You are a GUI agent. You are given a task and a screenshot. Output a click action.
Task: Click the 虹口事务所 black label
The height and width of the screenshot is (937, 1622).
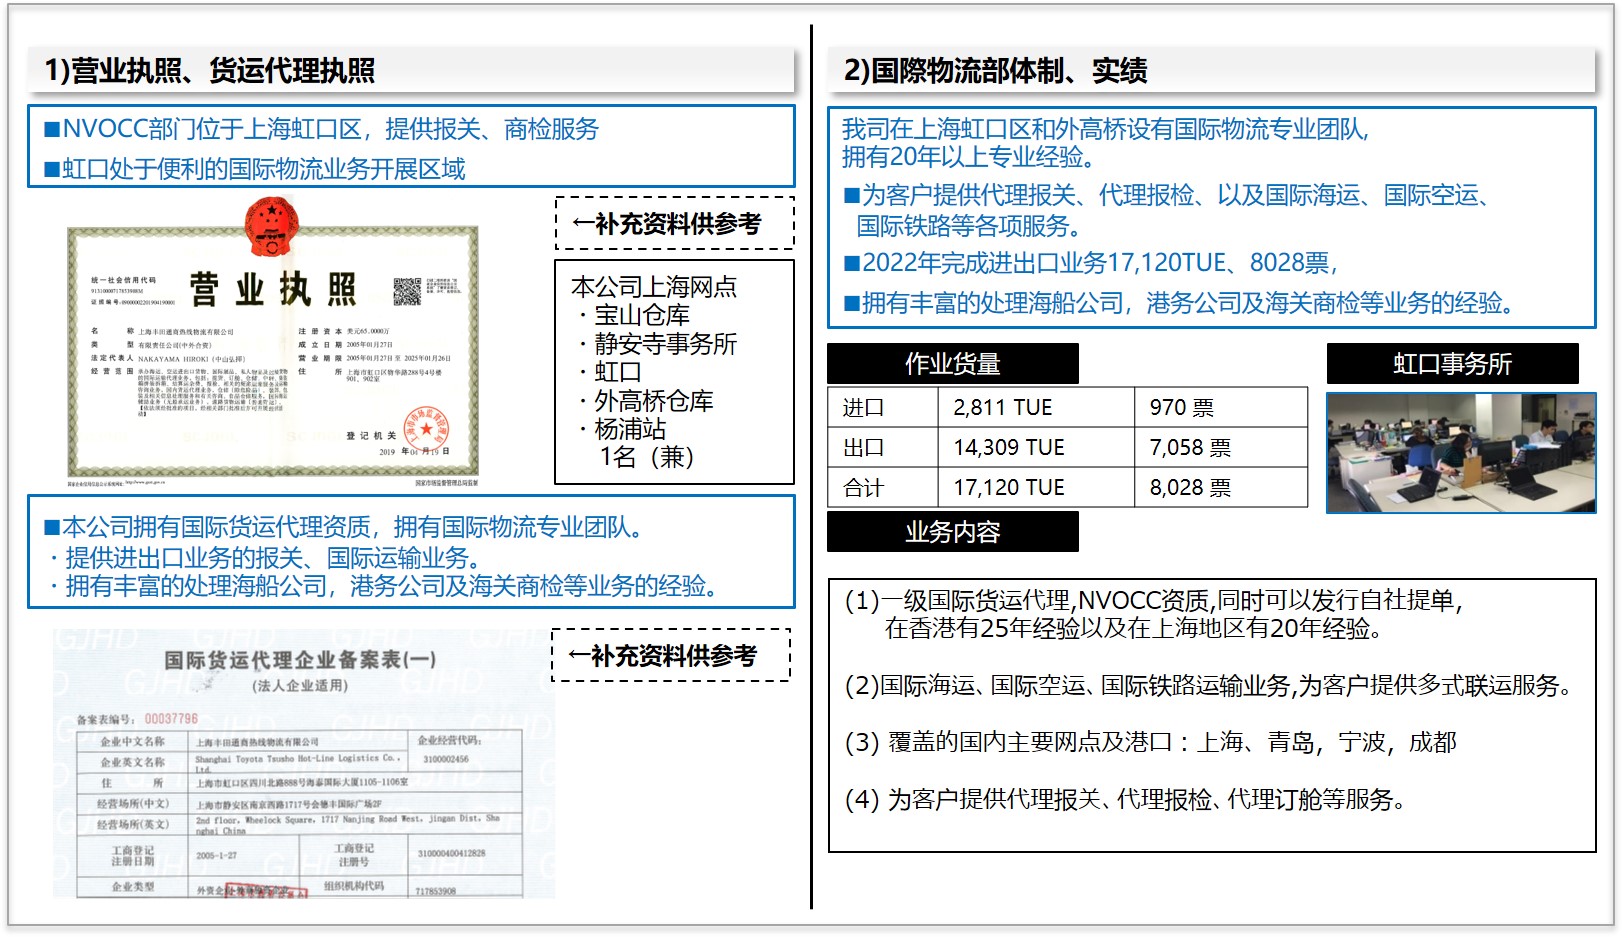(1452, 364)
